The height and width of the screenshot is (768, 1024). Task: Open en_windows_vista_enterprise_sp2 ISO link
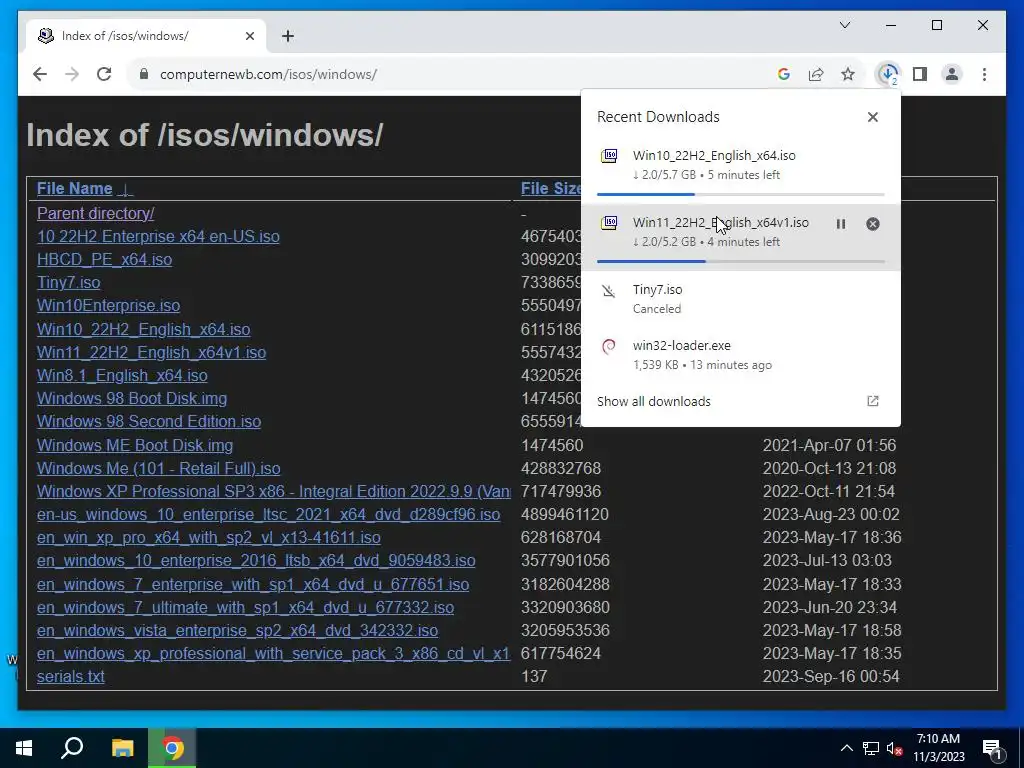point(237,630)
